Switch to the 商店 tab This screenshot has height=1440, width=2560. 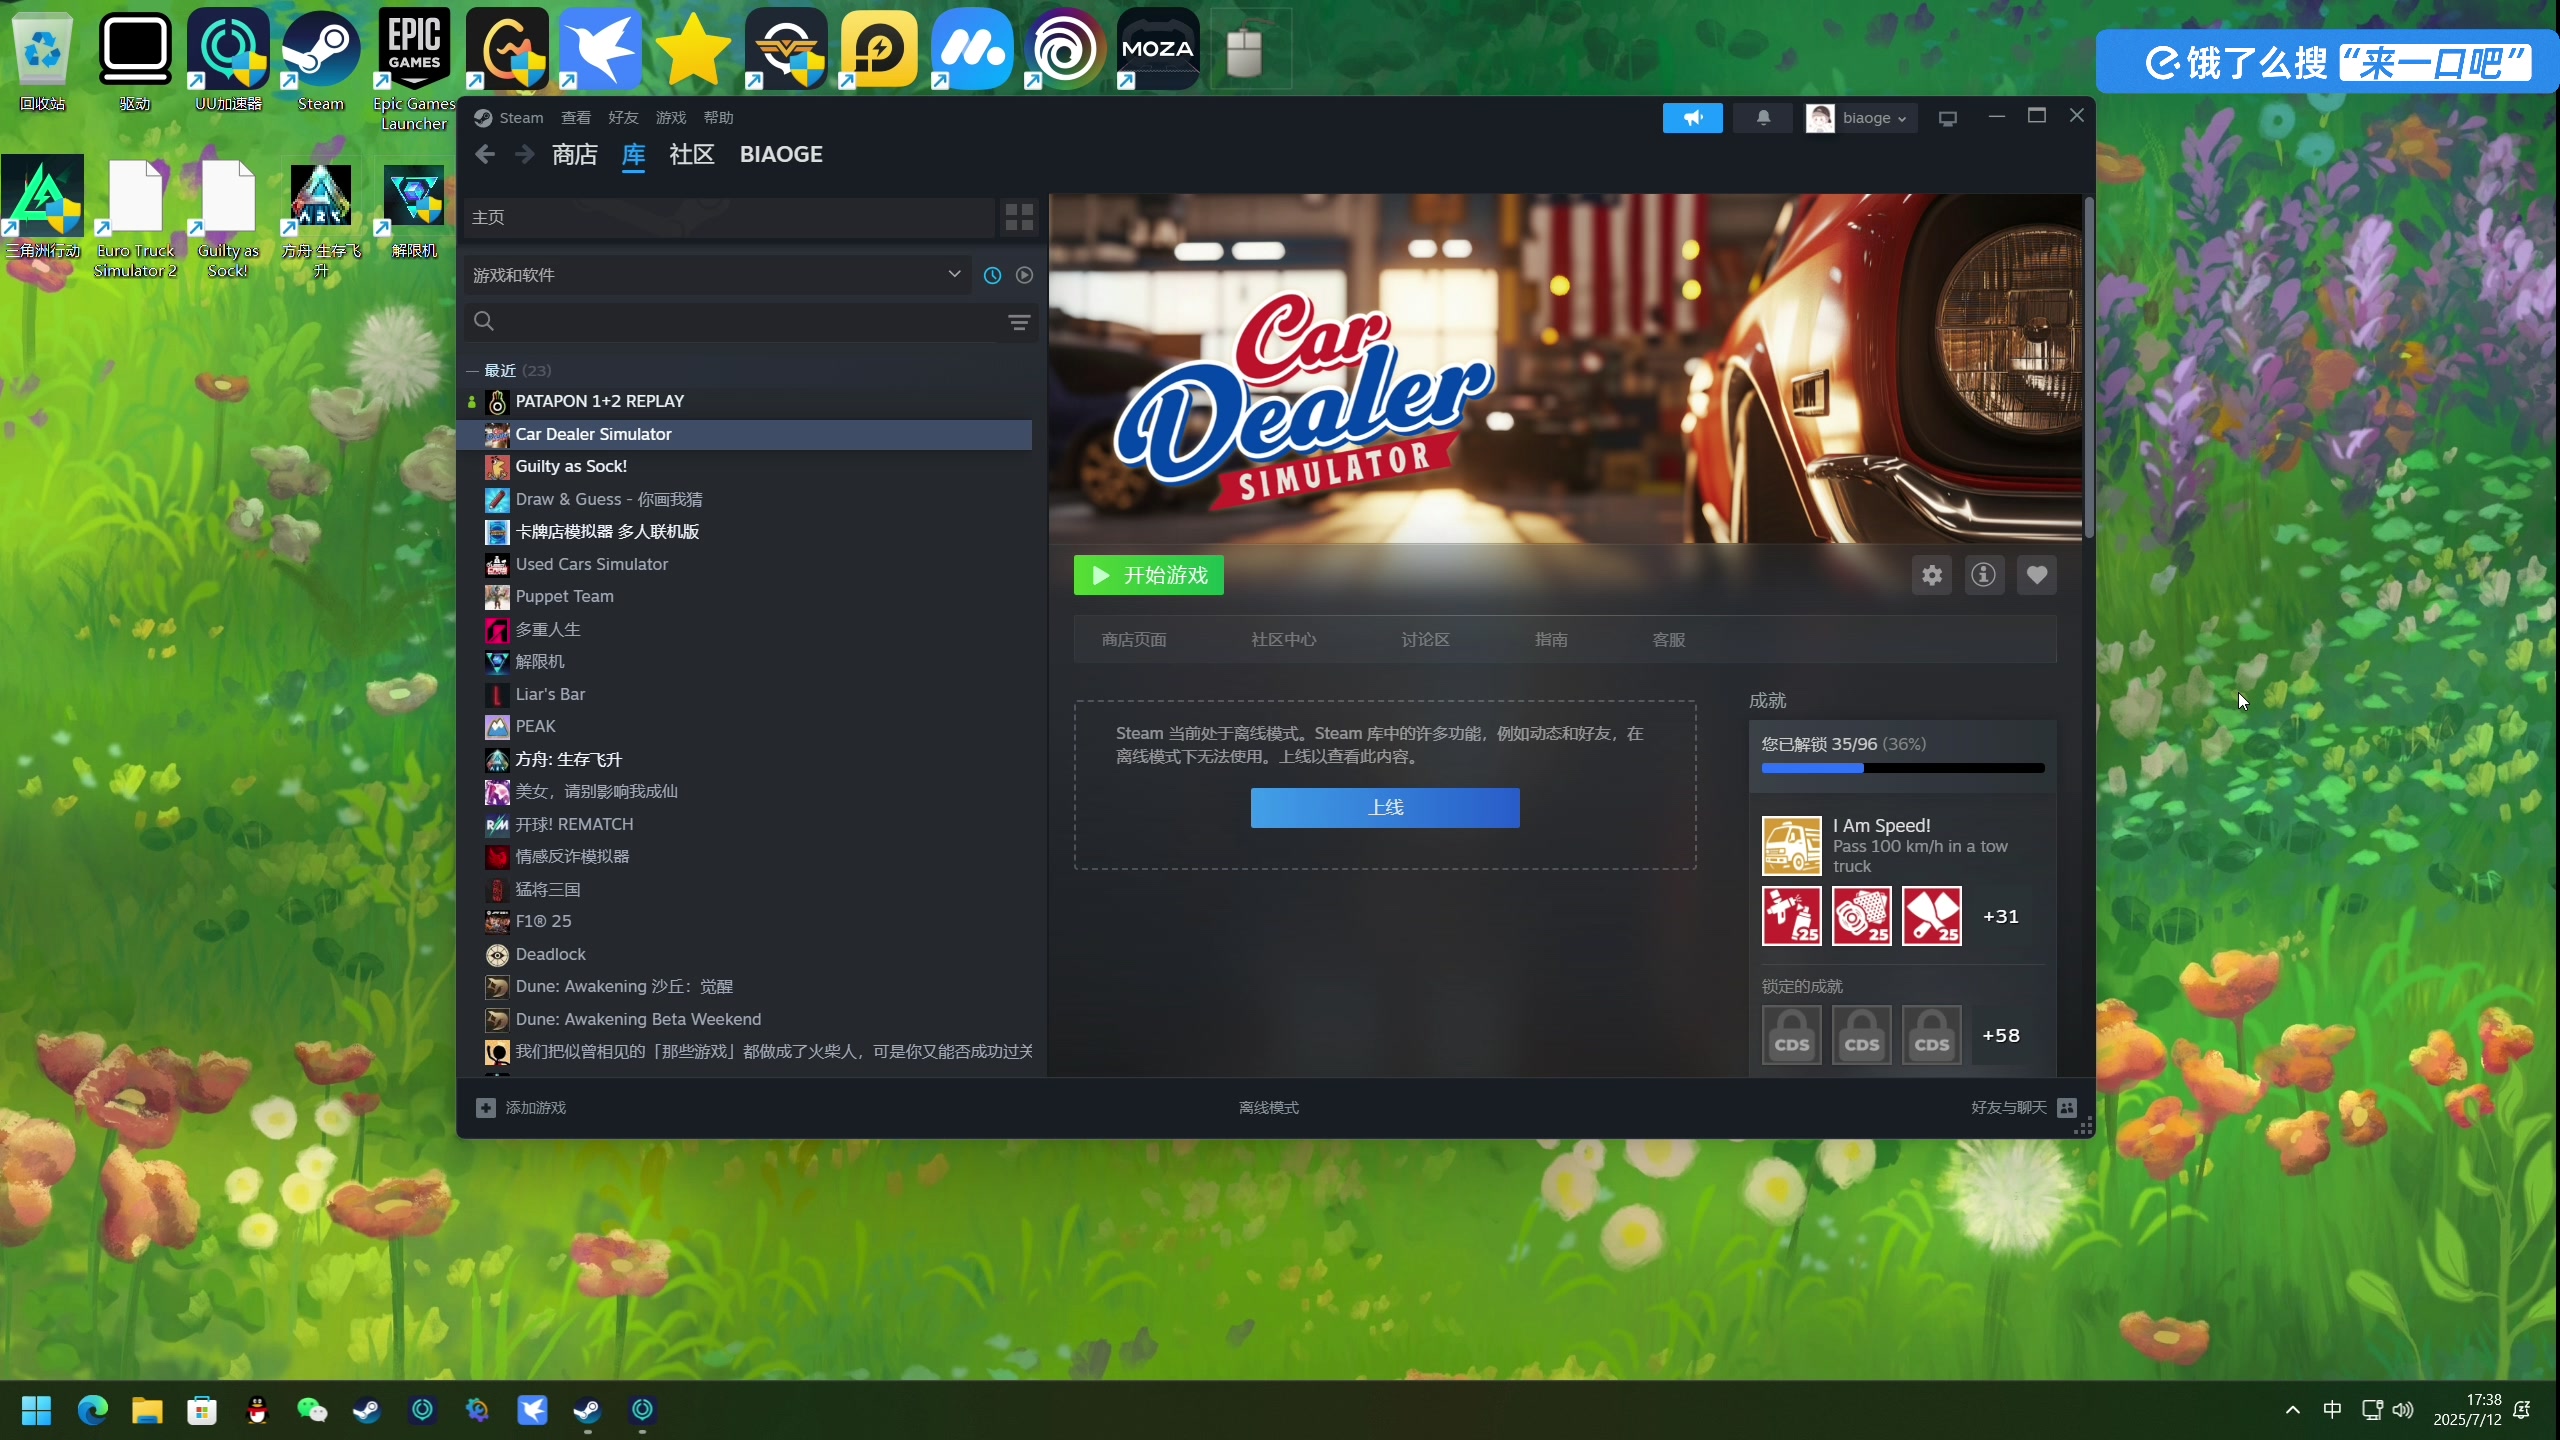click(575, 154)
